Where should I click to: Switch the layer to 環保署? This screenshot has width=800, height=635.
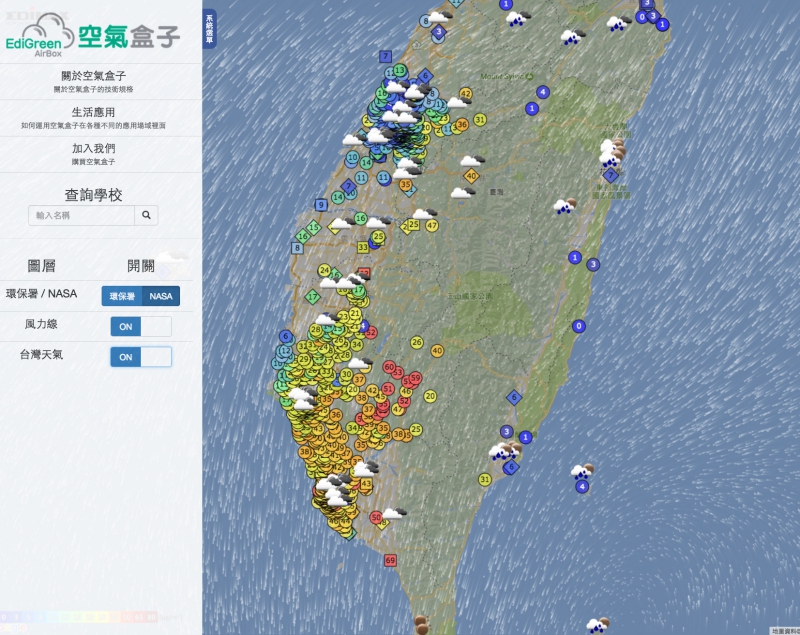coord(122,296)
